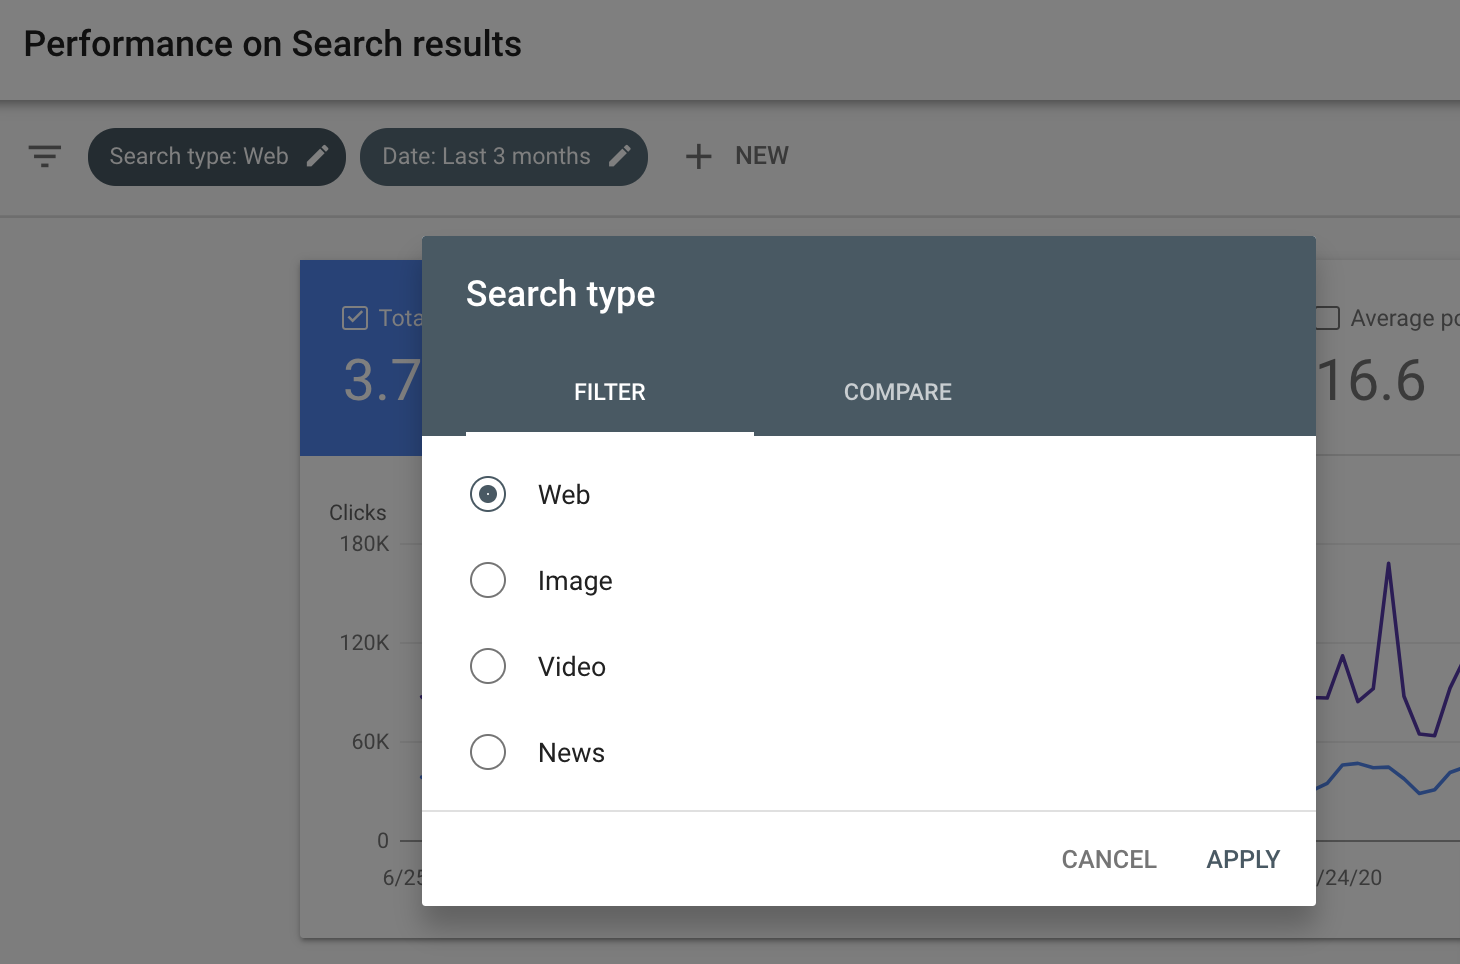Click the filter rows icon
Screen dimensions: 1460x964
pos(45,156)
